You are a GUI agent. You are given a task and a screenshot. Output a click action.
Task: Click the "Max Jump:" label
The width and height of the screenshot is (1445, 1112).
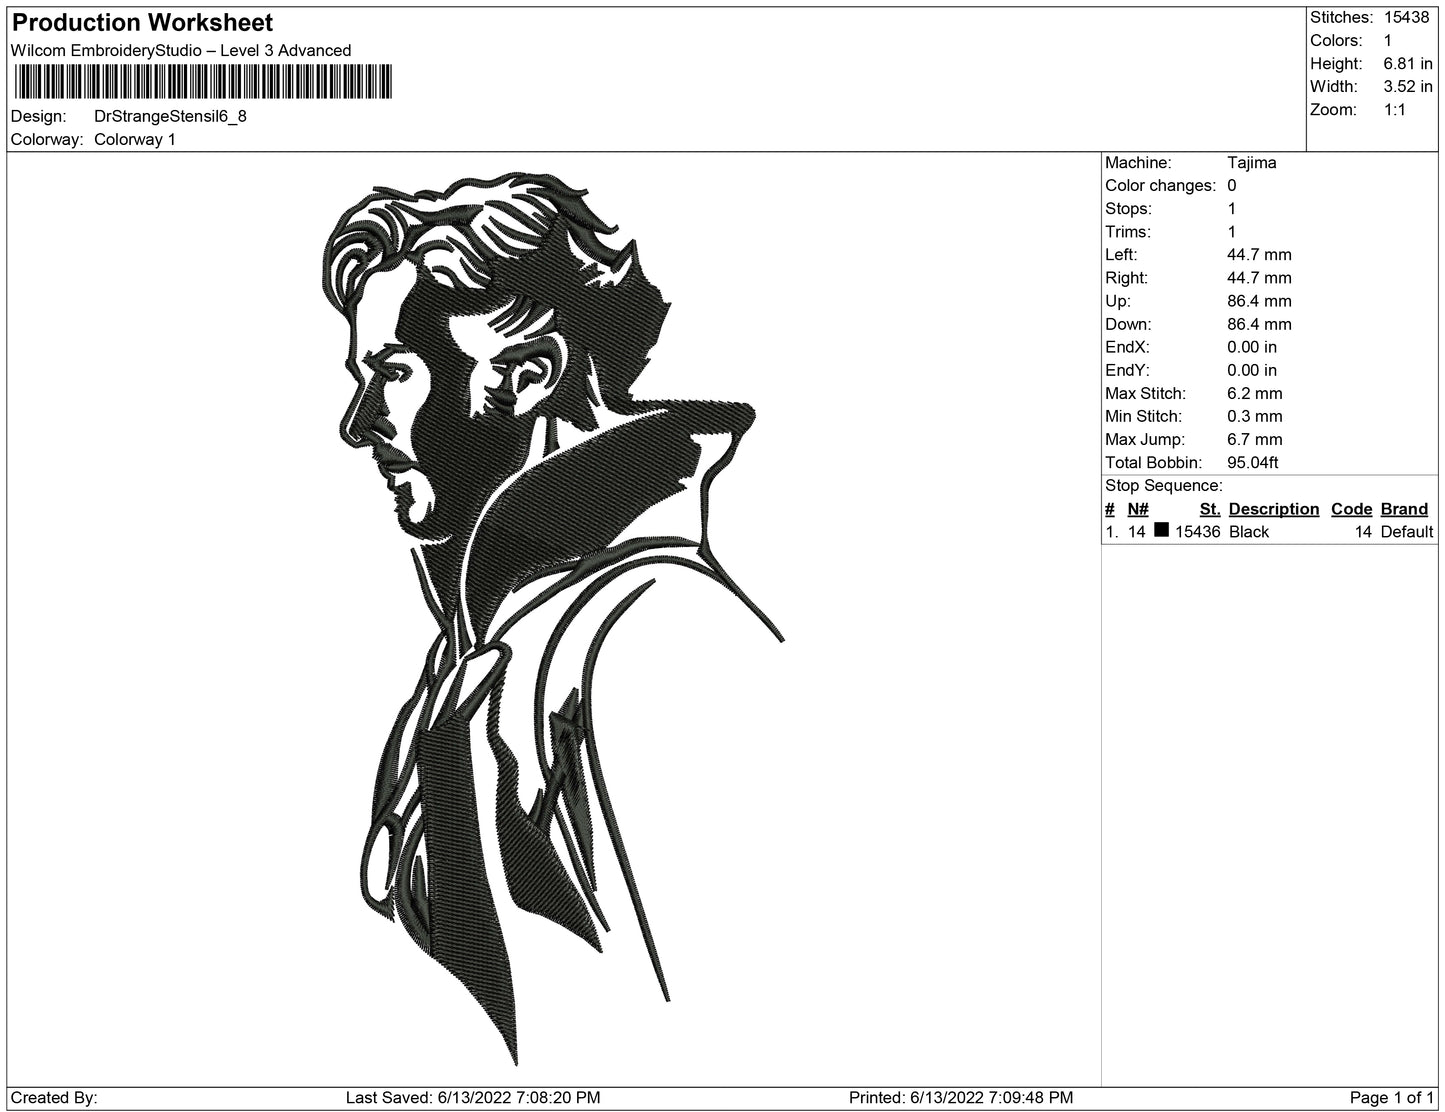(1145, 439)
